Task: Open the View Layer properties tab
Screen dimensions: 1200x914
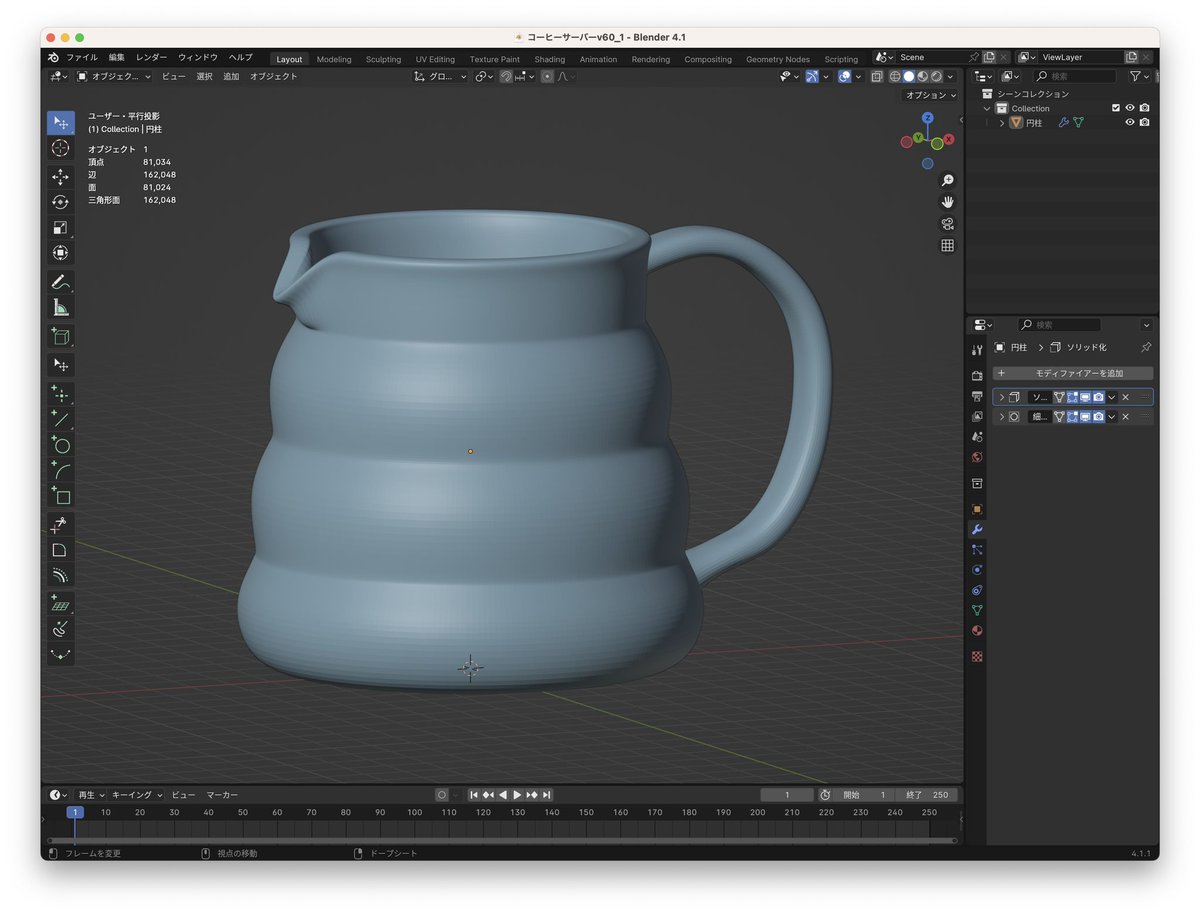Action: tap(977, 416)
